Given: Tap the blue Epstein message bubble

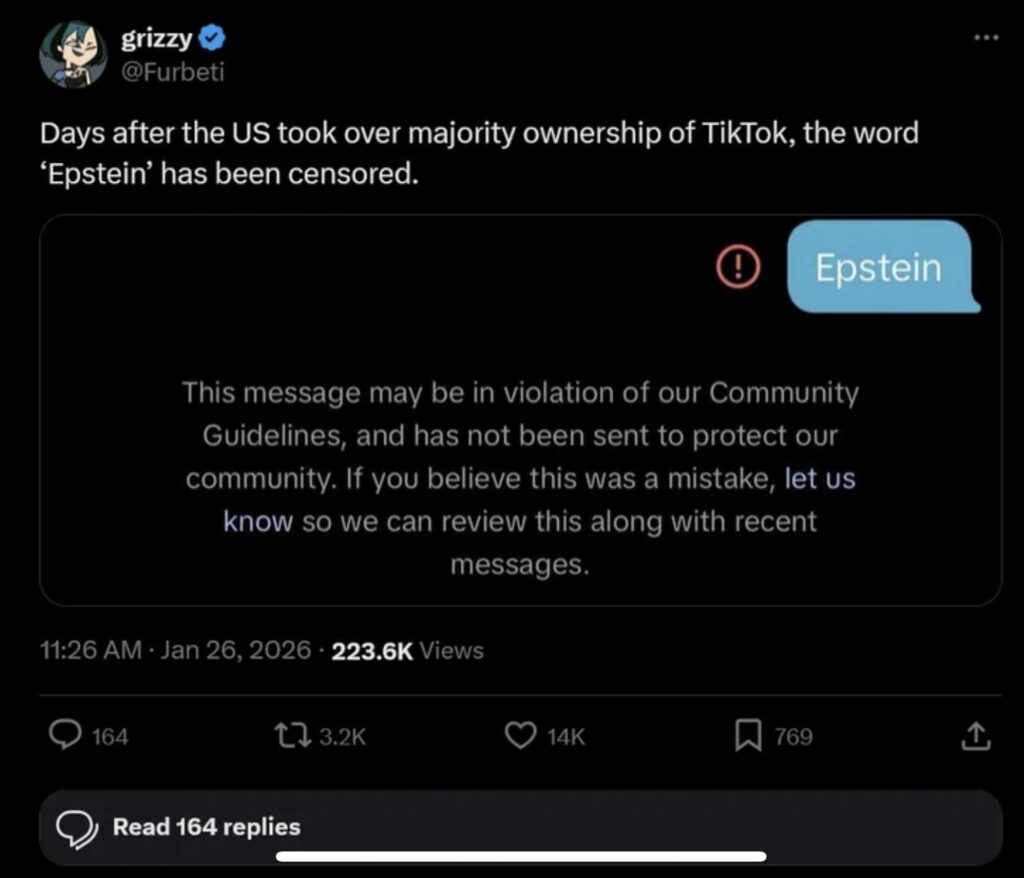Looking at the screenshot, I should tap(879, 268).
